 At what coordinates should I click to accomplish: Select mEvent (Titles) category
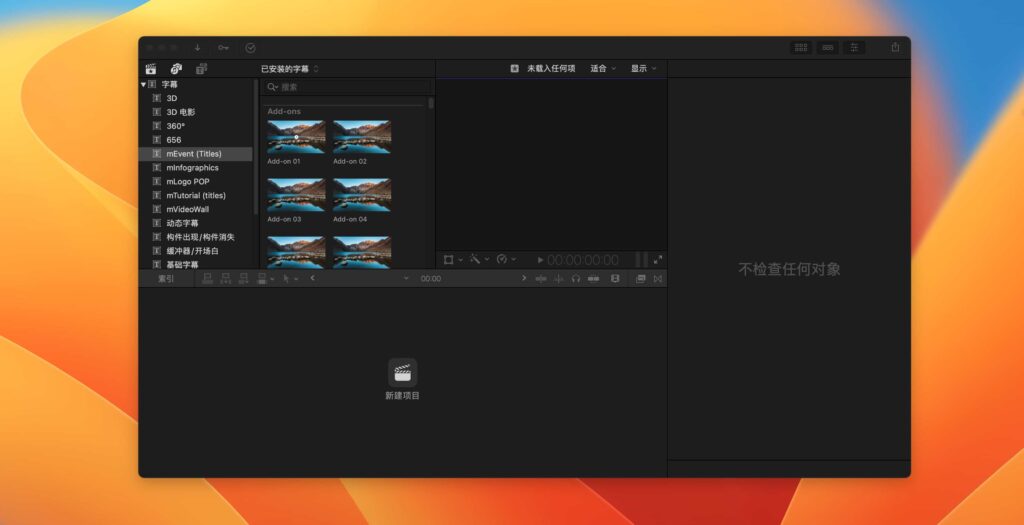point(196,154)
